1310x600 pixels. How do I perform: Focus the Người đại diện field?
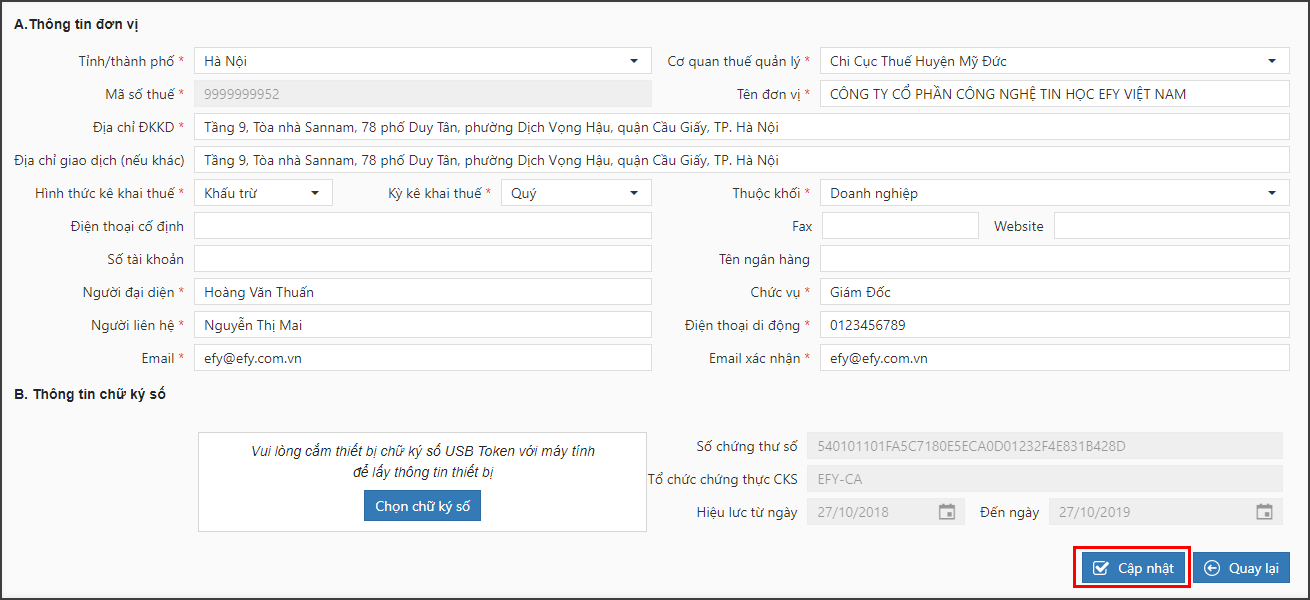422,292
